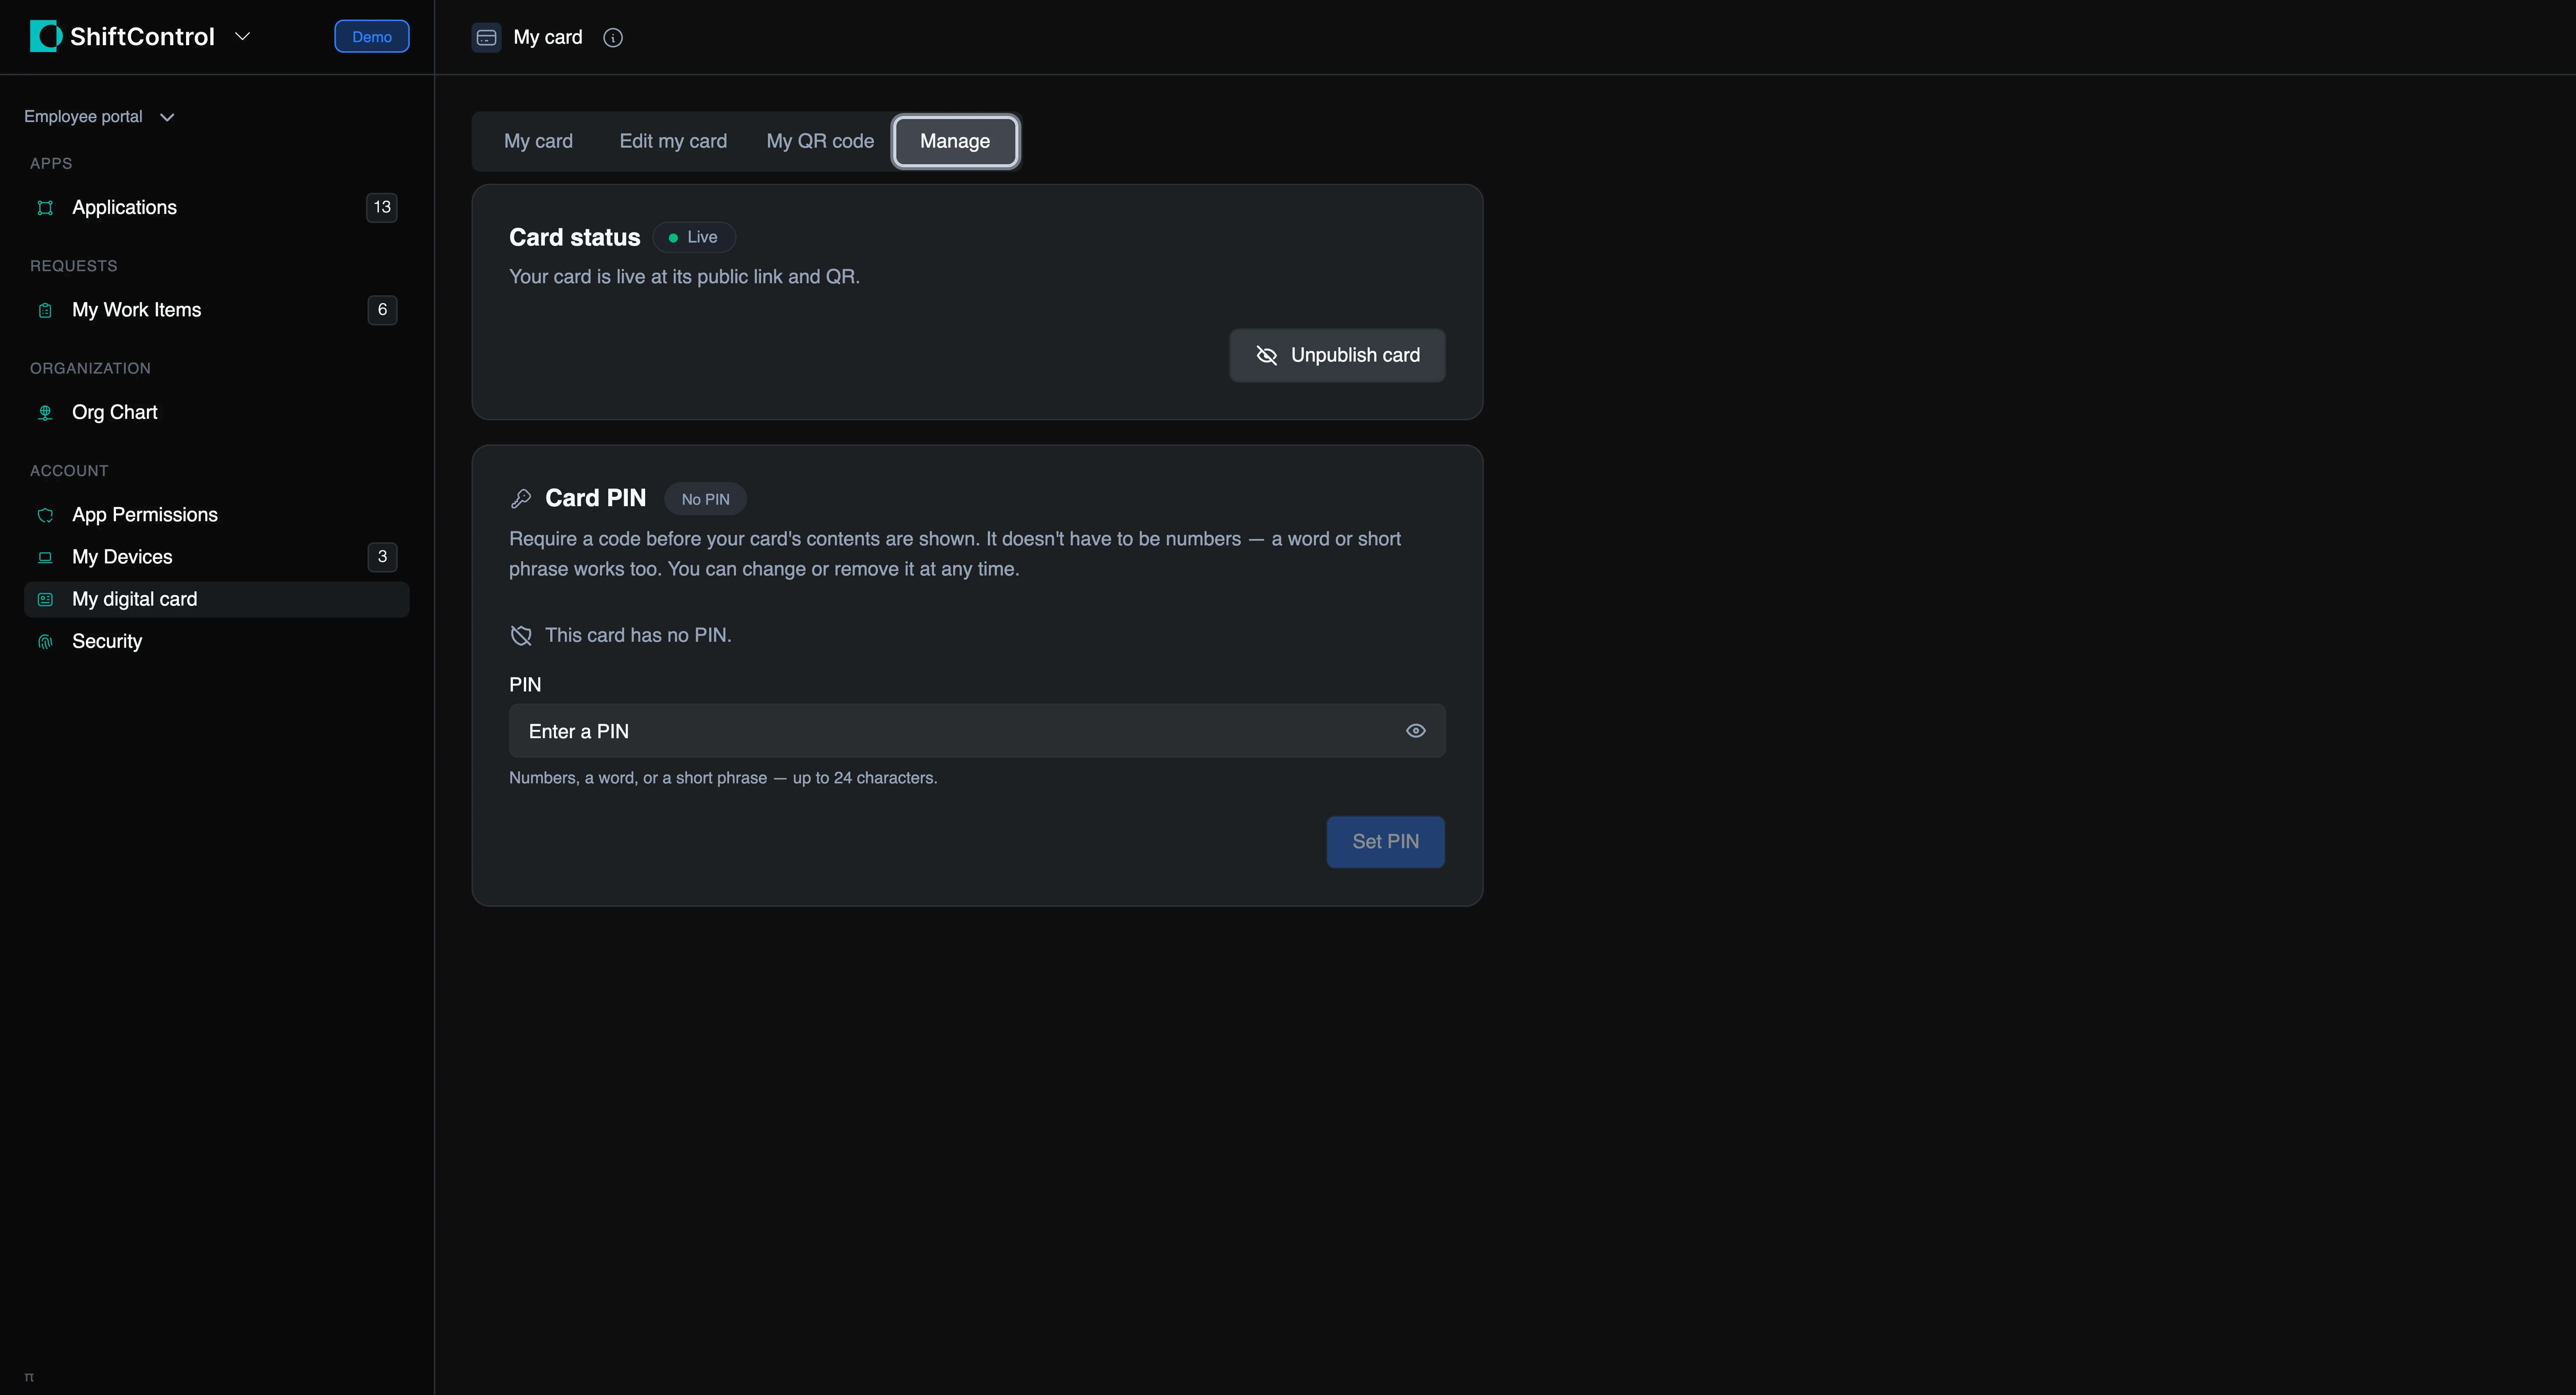Switch to the My QR code tab
The width and height of the screenshot is (2576, 1395).
(x=820, y=141)
